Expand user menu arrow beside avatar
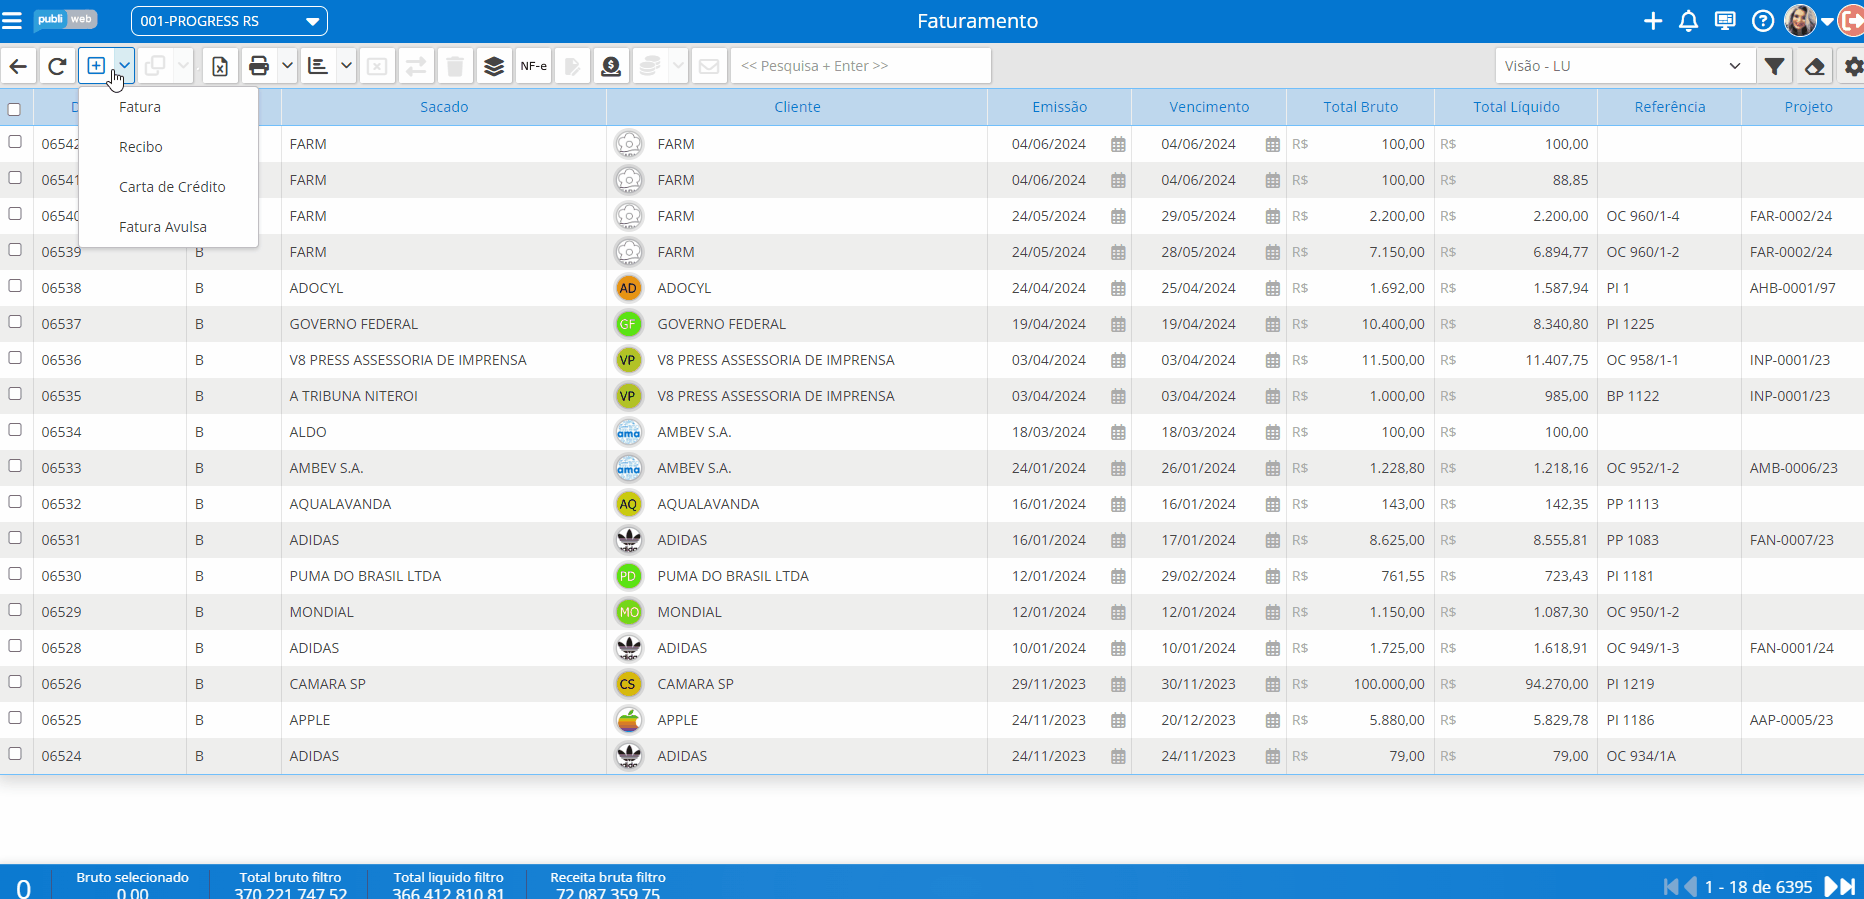This screenshot has width=1864, height=899. pyautogui.click(x=1827, y=21)
